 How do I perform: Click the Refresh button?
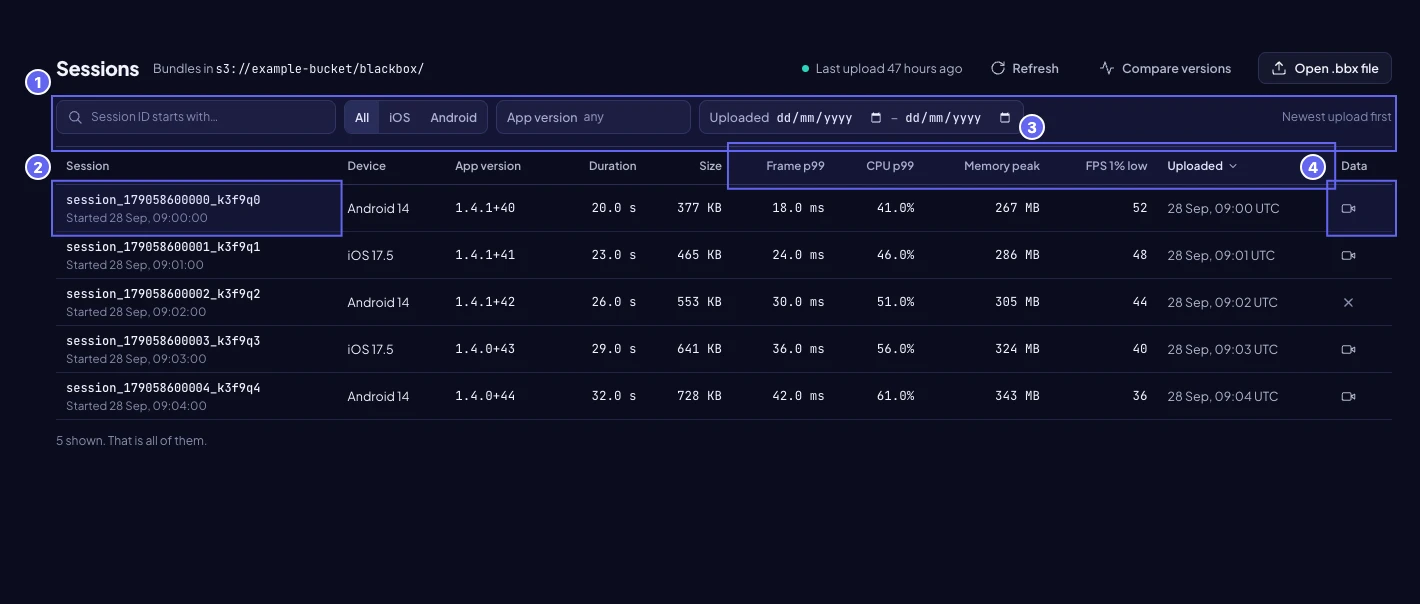pos(1024,69)
